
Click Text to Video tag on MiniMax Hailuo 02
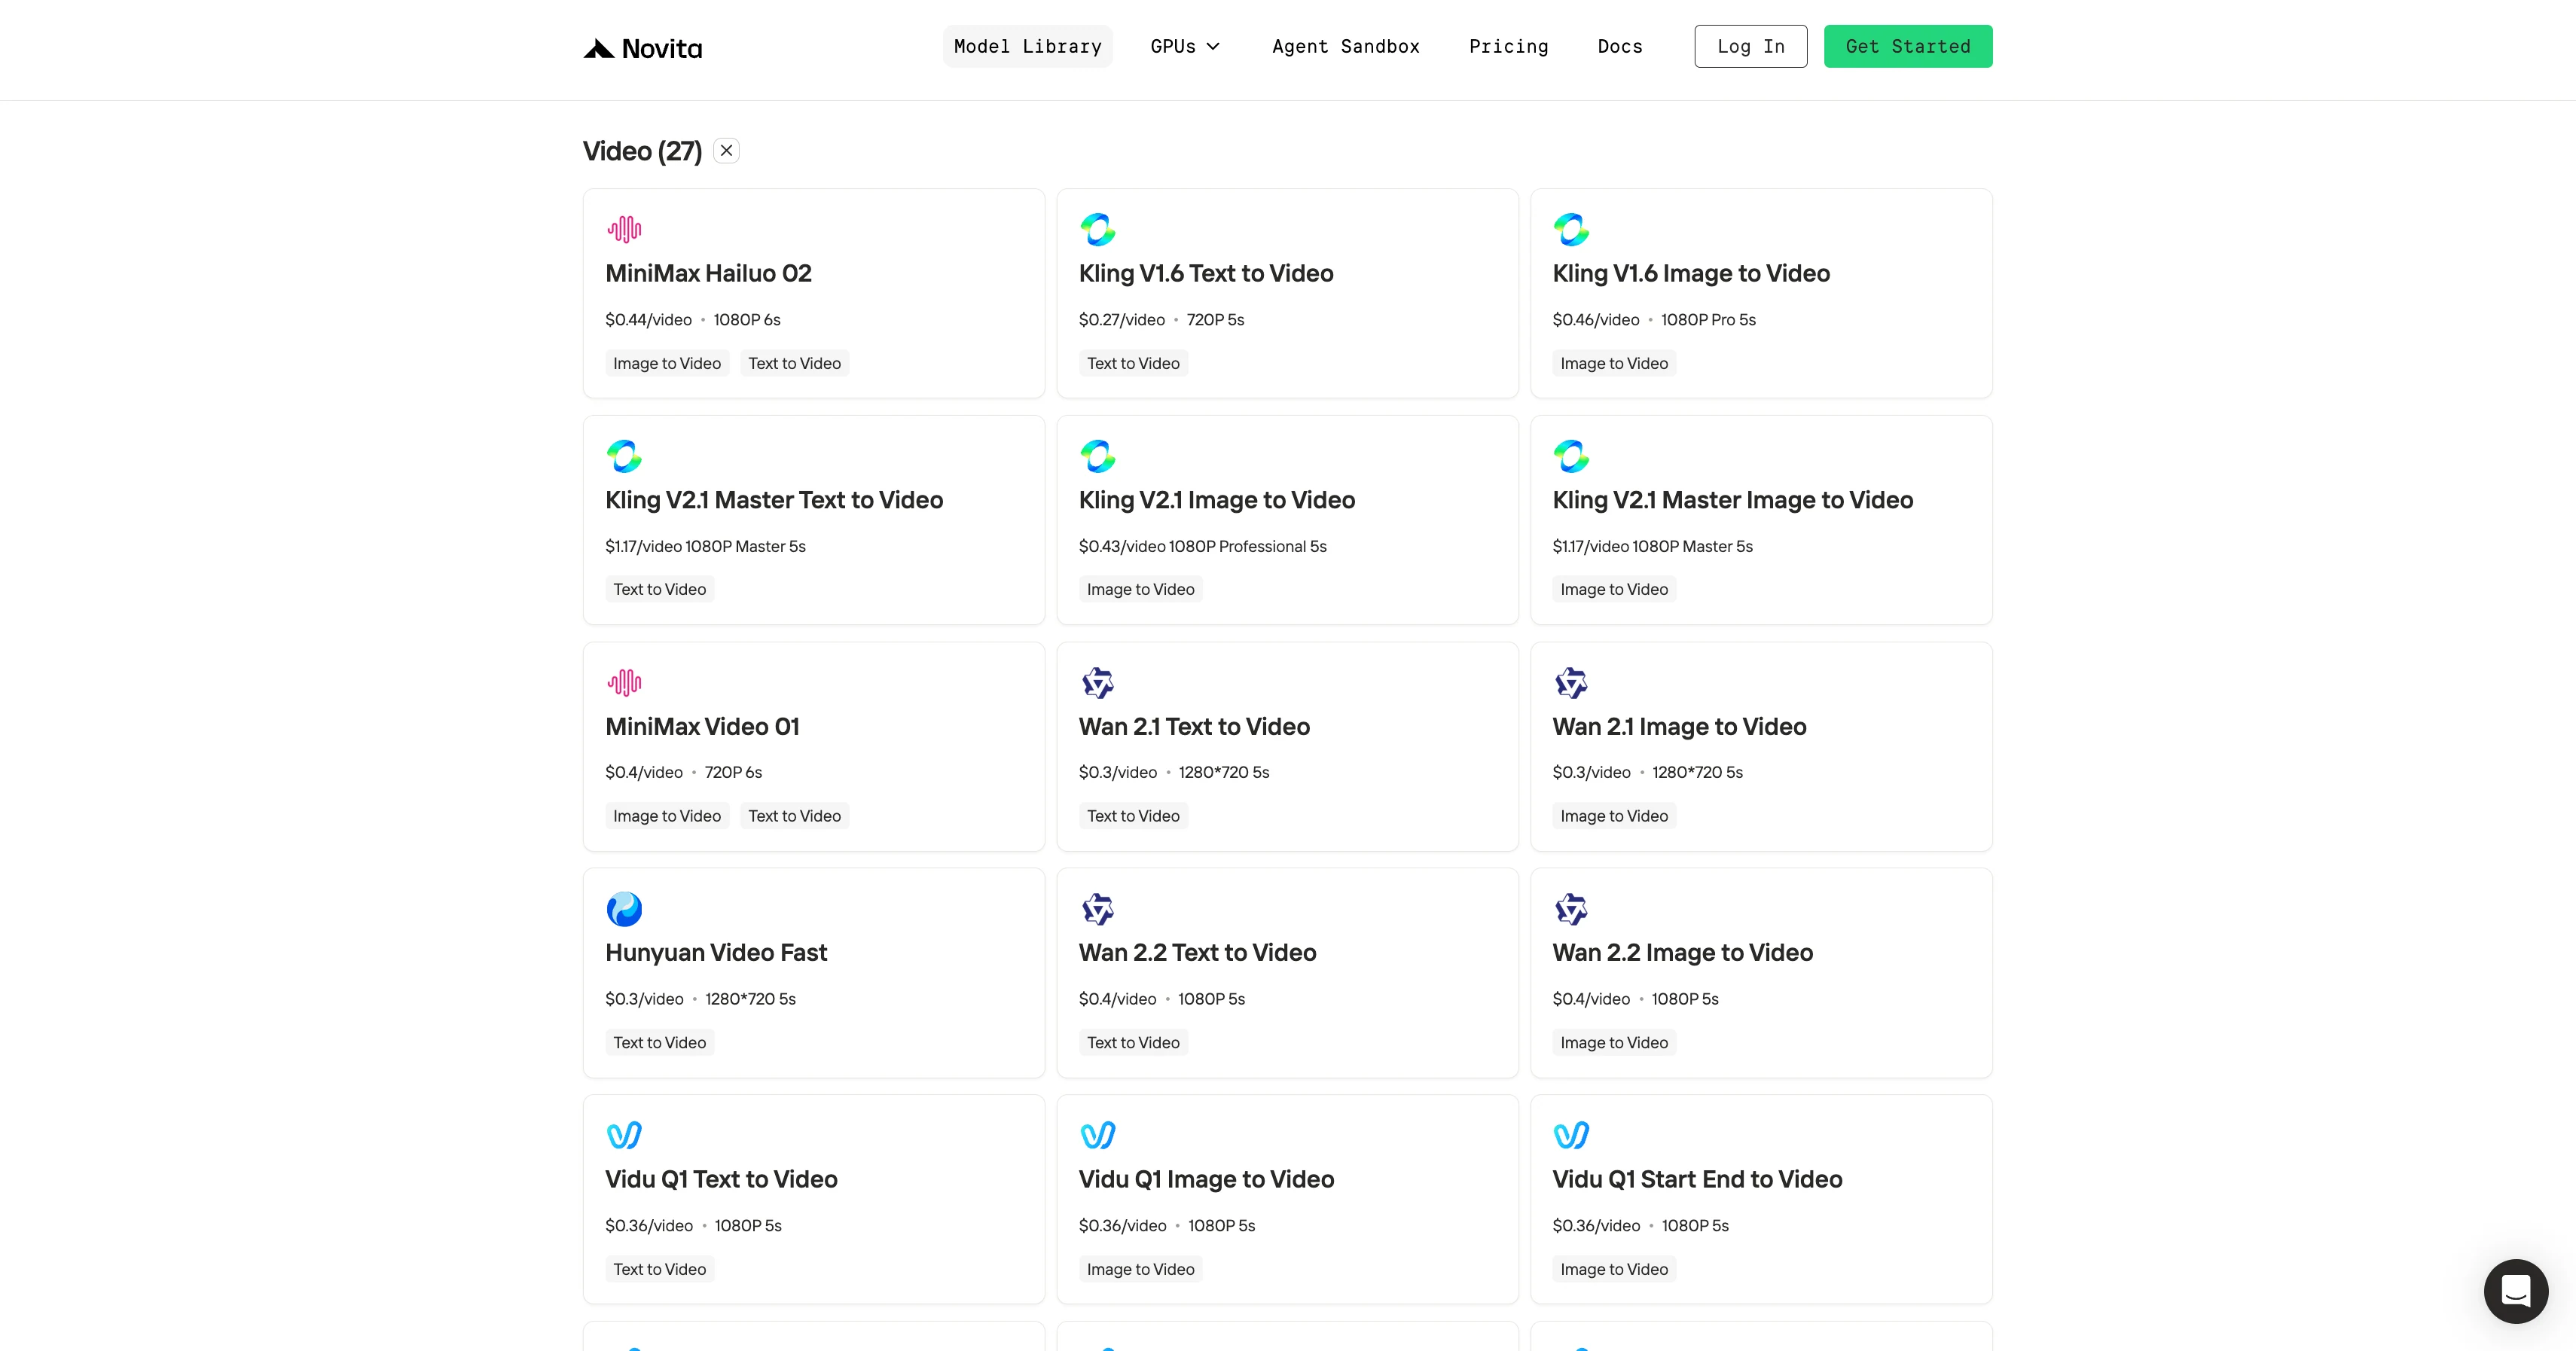click(x=794, y=363)
